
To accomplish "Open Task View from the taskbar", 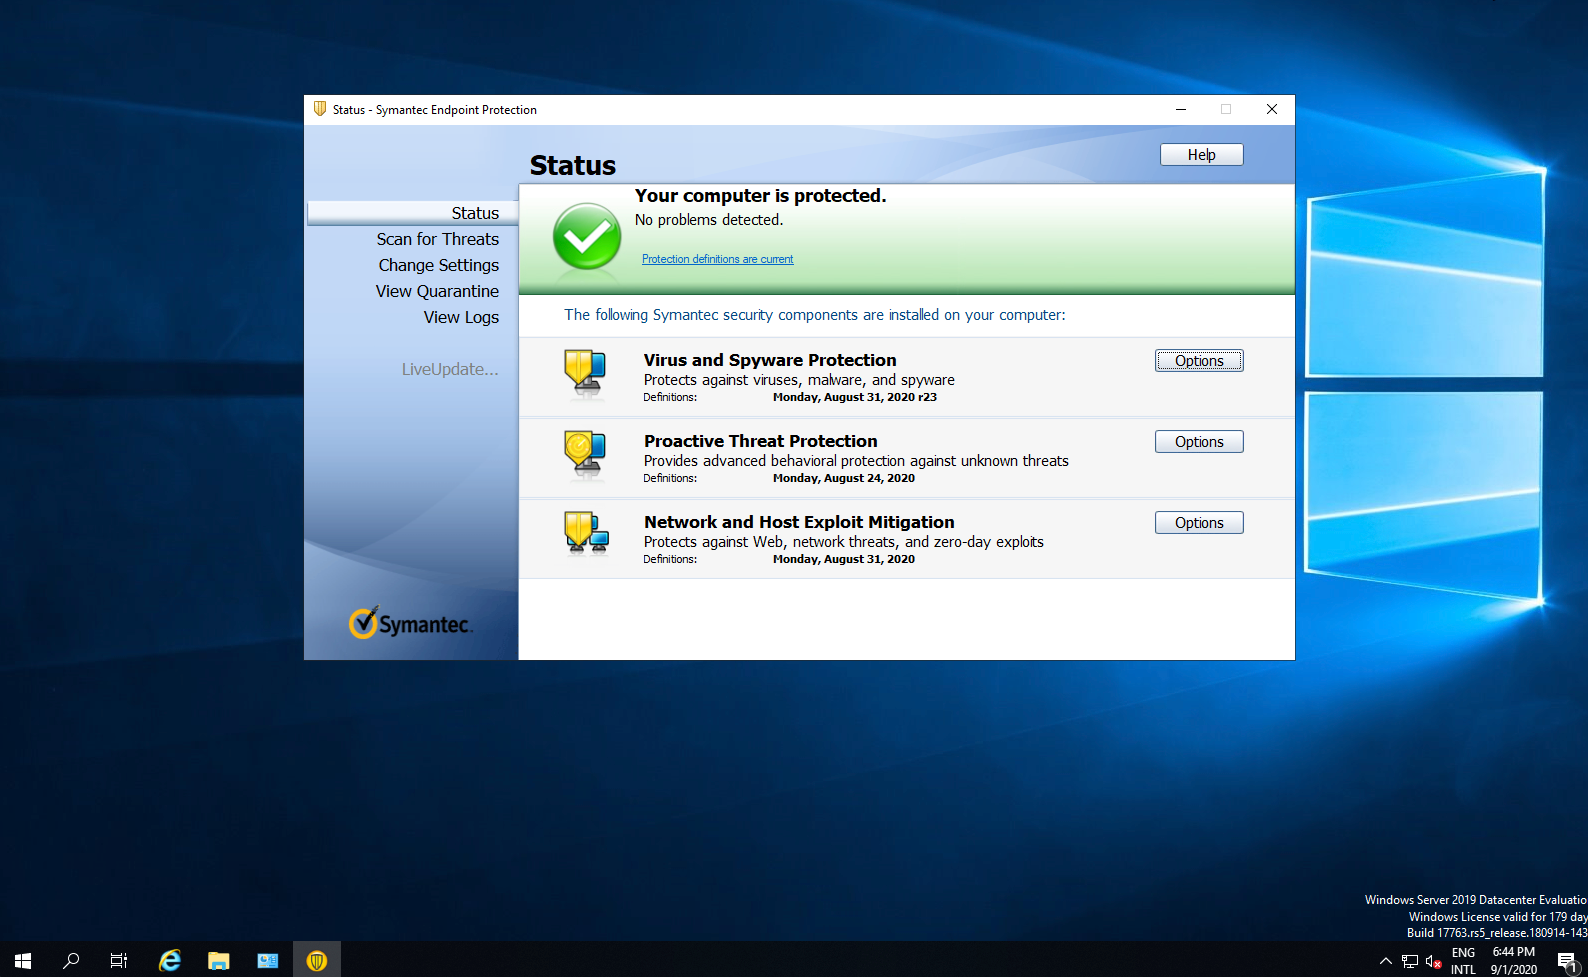I will click(x=119, y=960).
